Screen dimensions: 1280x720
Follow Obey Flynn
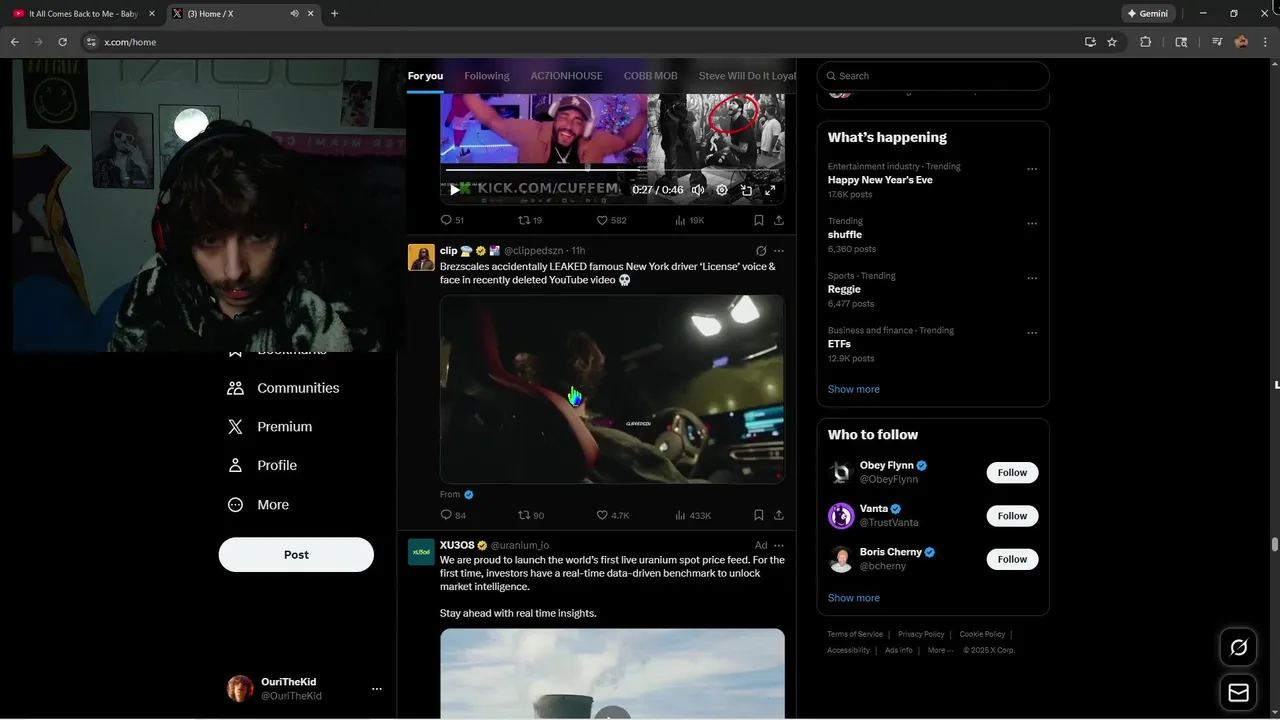[1012, 472]
